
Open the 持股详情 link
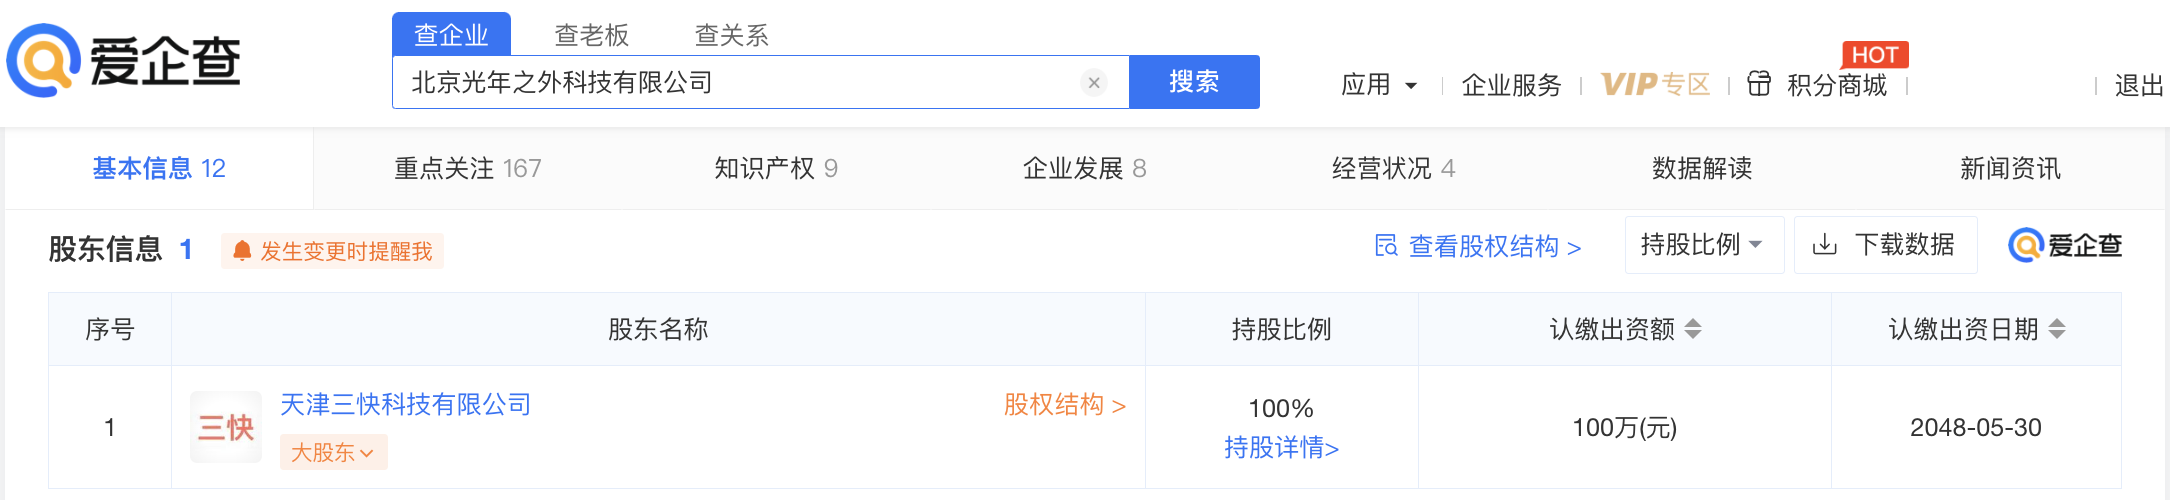(1281, 447)
